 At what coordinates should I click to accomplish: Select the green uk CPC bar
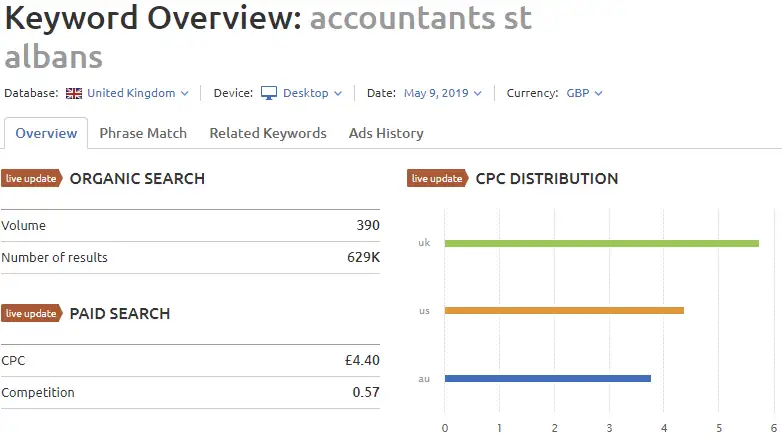[602, 243]
